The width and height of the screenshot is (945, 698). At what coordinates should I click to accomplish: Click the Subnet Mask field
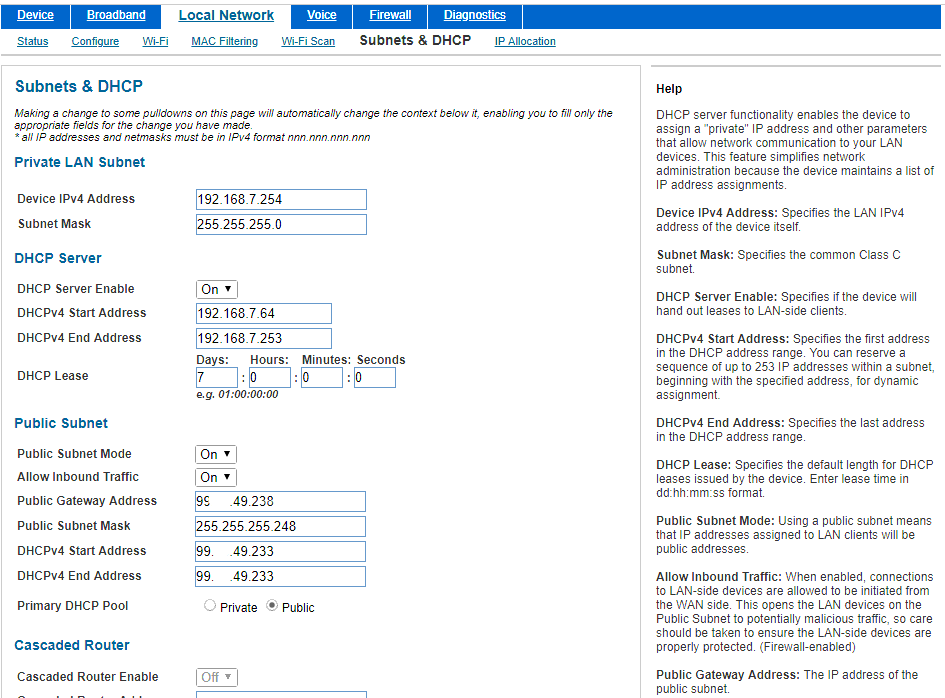[x=281, y=224]
